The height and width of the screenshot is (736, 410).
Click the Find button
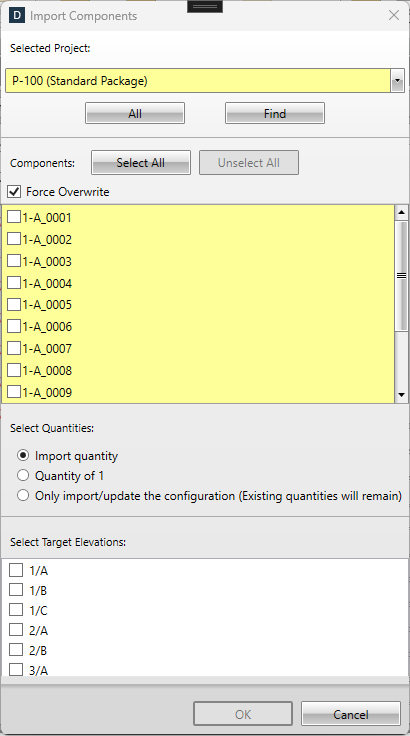tap(275, 113)
